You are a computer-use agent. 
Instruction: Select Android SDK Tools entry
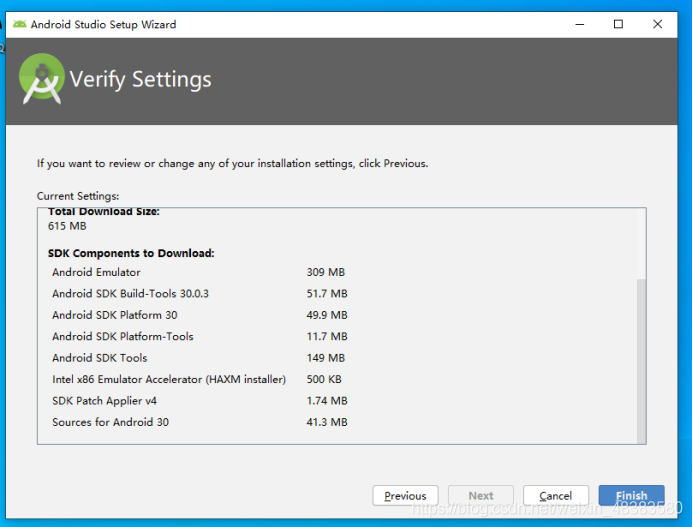click(99, 358)
